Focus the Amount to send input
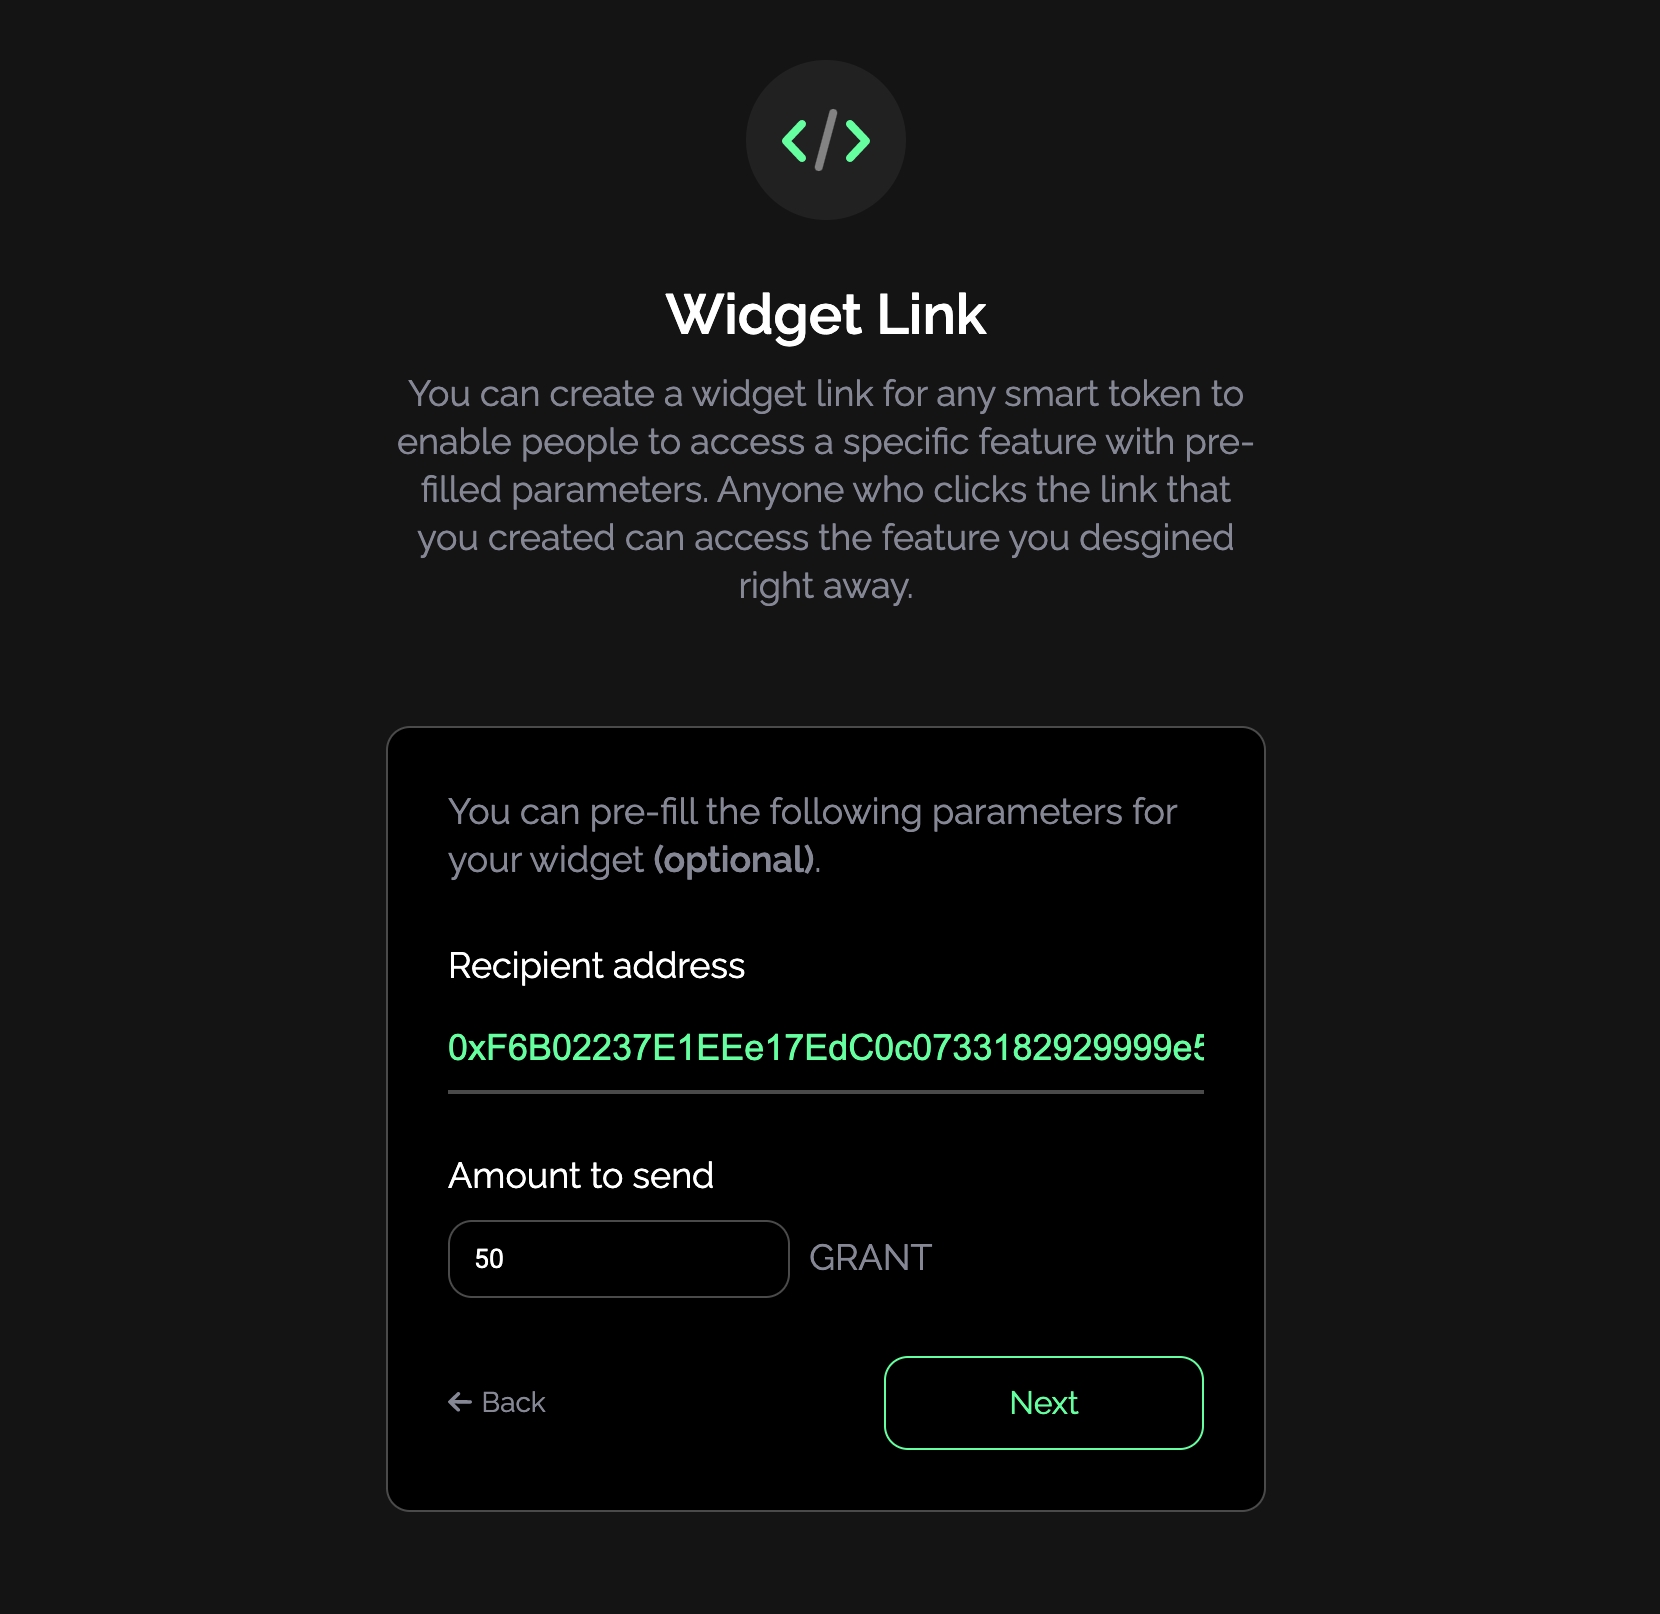Viewport: 1660px width, 1614px height. coord(619,1259)
